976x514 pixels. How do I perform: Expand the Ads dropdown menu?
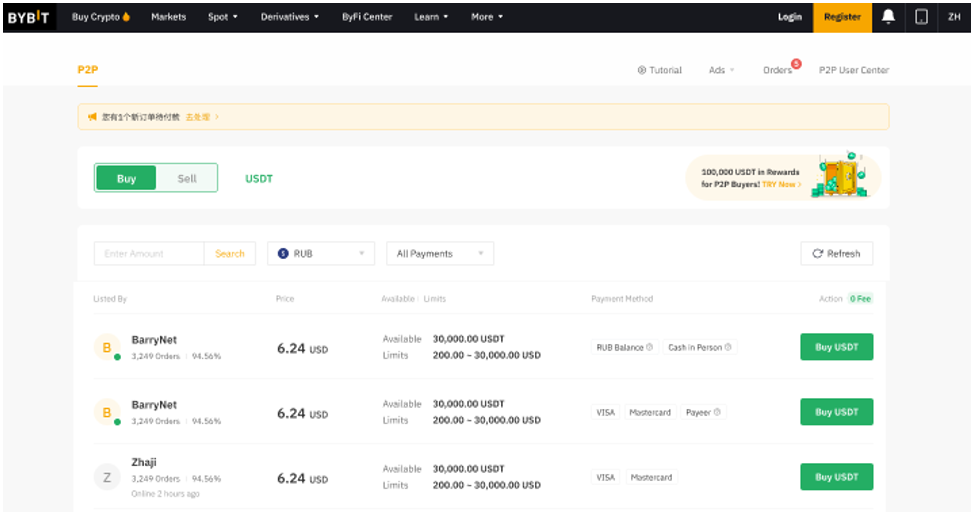721,70
